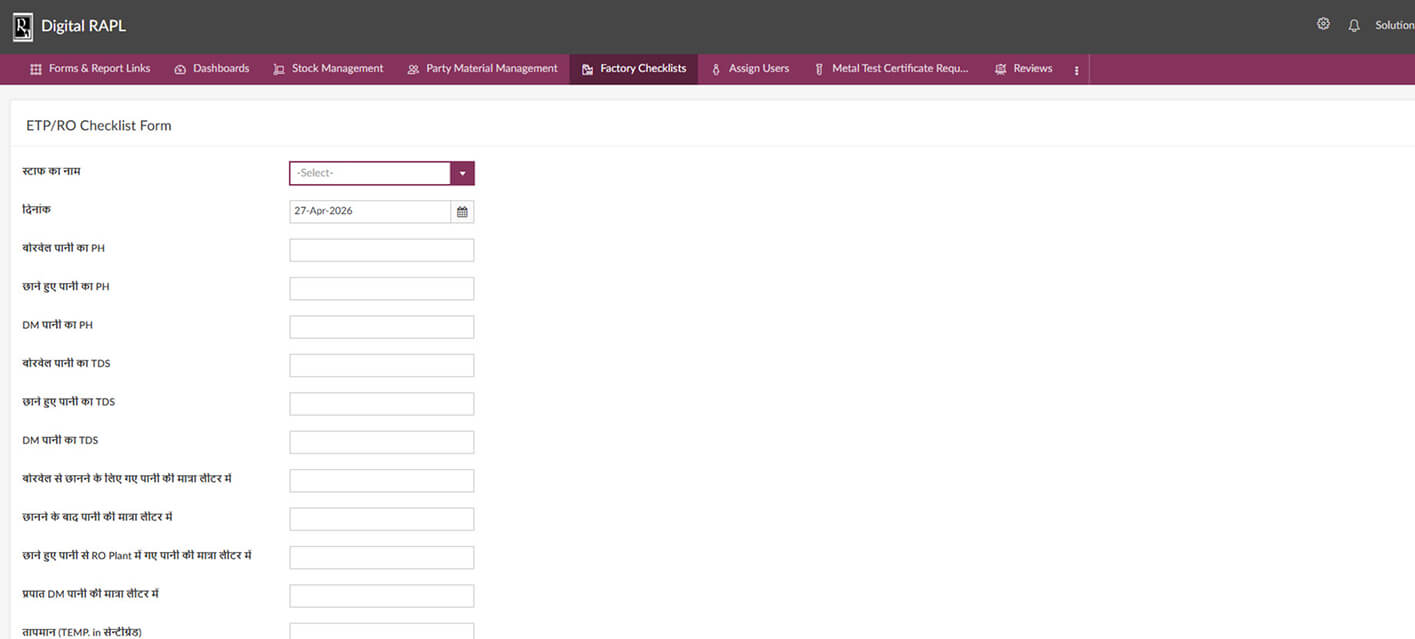Focus the तापमान (TEMP. in सेन्टीग्रेड) field
Screen dimensions: 1415x639
tap(382, 631)
